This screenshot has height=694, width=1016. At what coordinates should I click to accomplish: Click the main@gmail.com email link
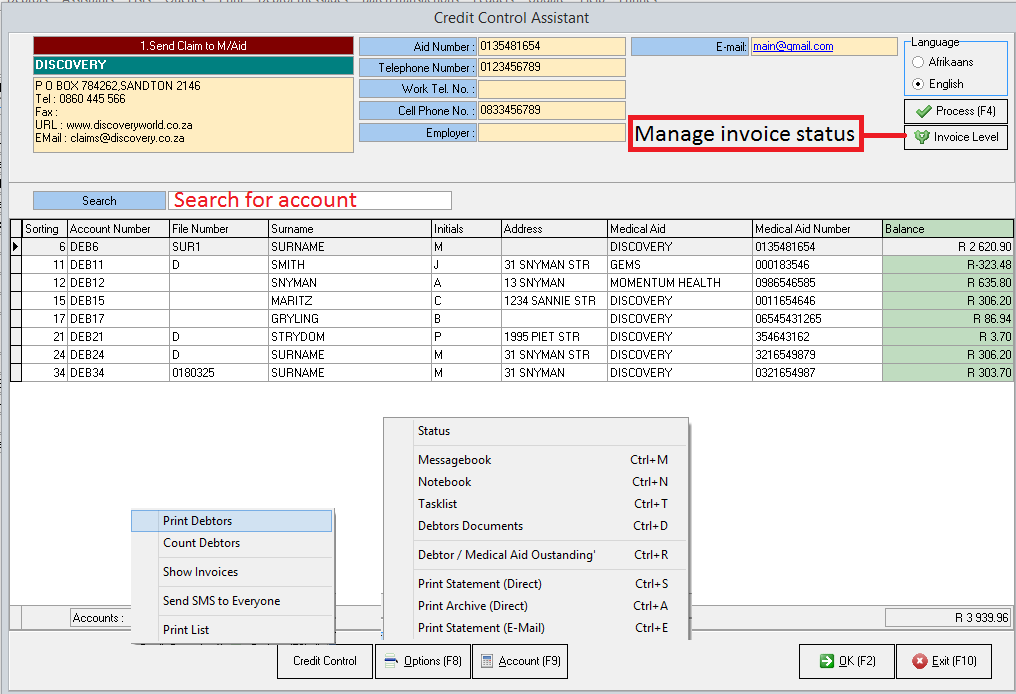coord(793,46)
